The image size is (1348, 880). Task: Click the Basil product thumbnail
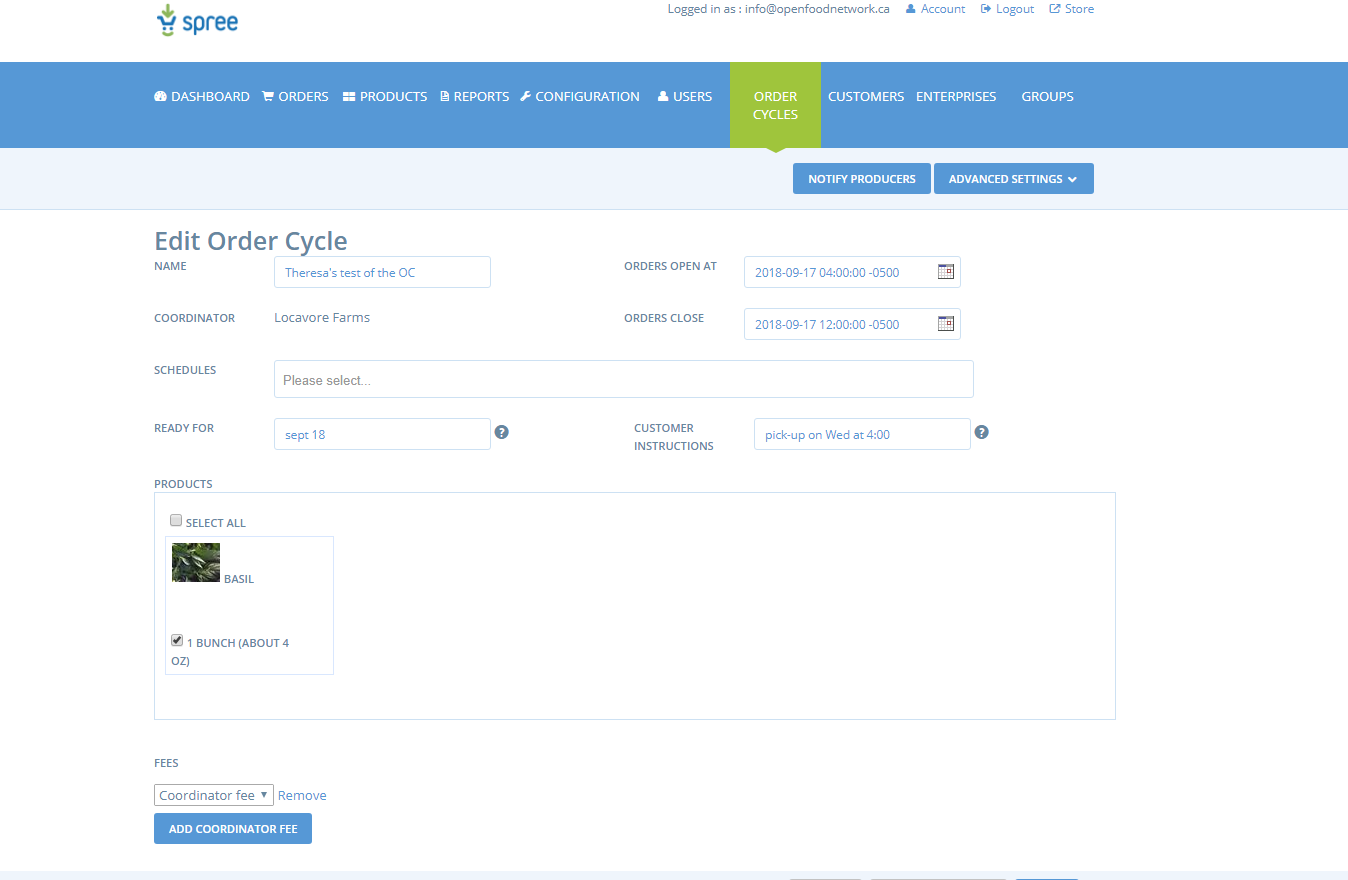(195, 562)
